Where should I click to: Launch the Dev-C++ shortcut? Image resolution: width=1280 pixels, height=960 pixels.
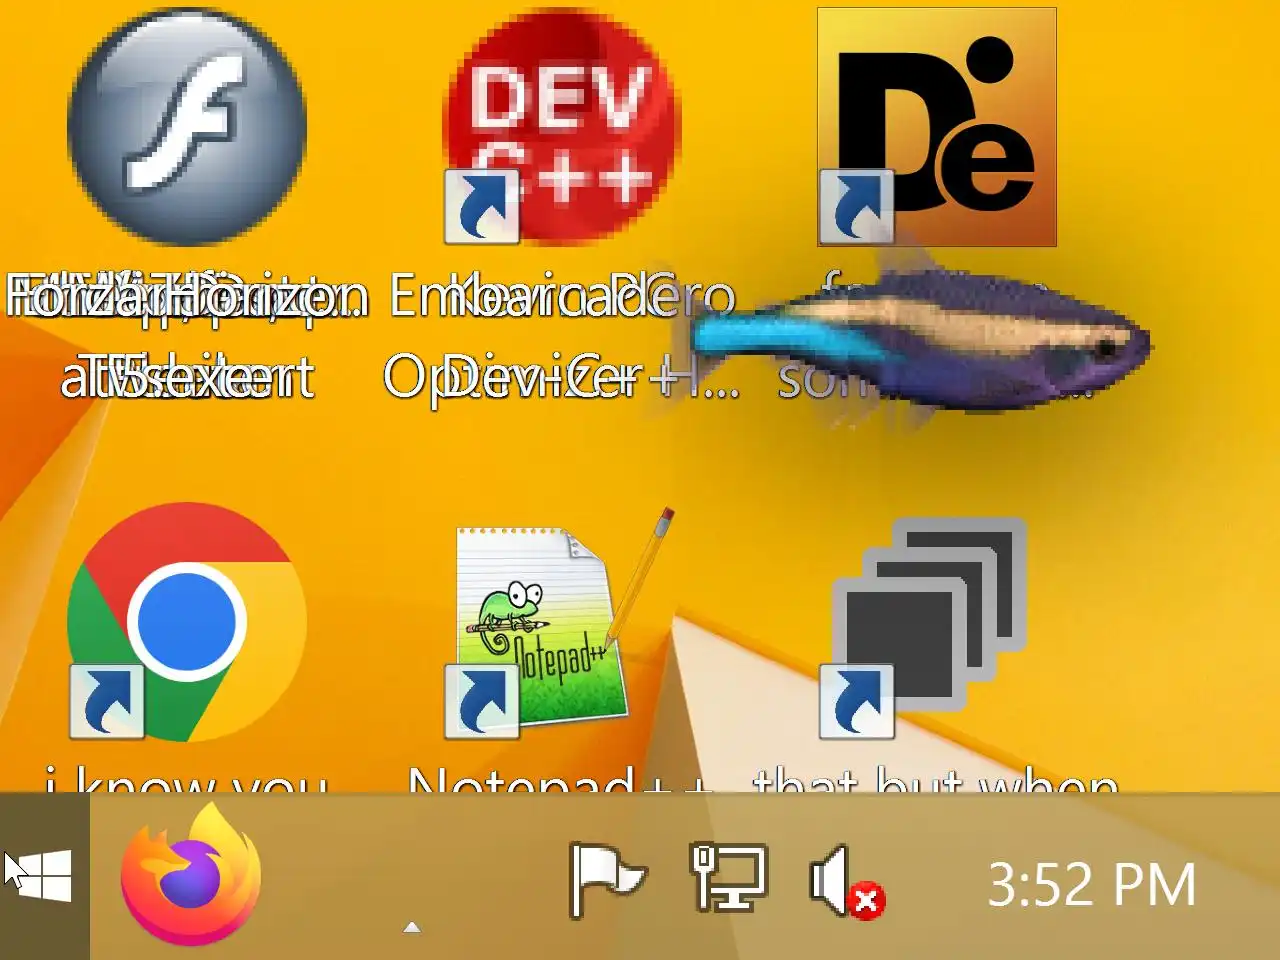coord(561,127)
